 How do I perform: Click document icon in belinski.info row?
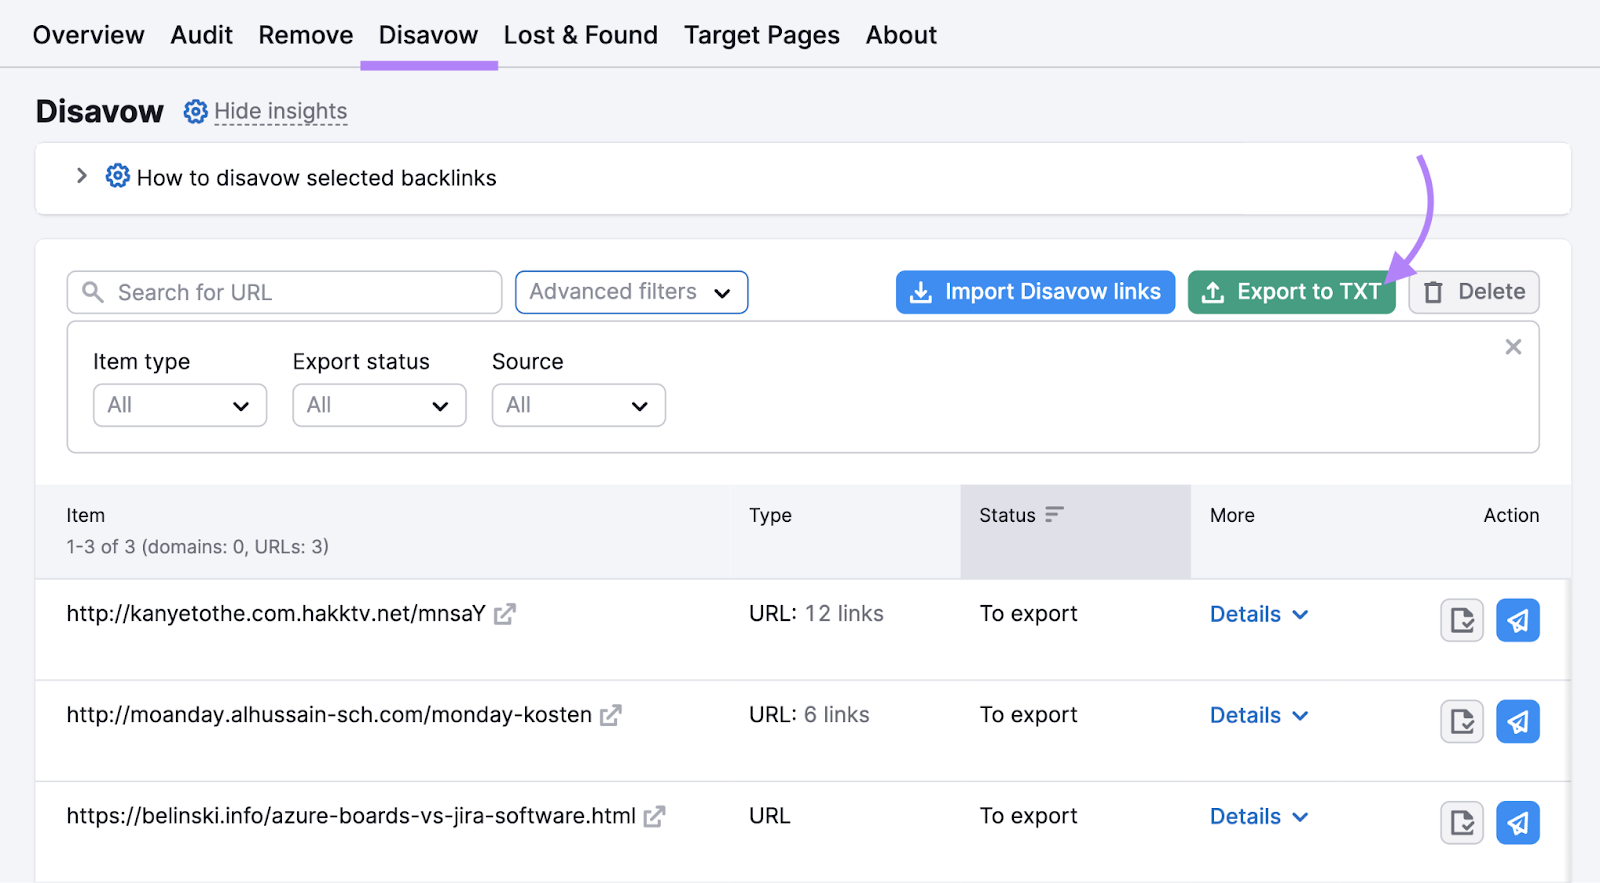pyautogui.click(x=1462, y=822)
